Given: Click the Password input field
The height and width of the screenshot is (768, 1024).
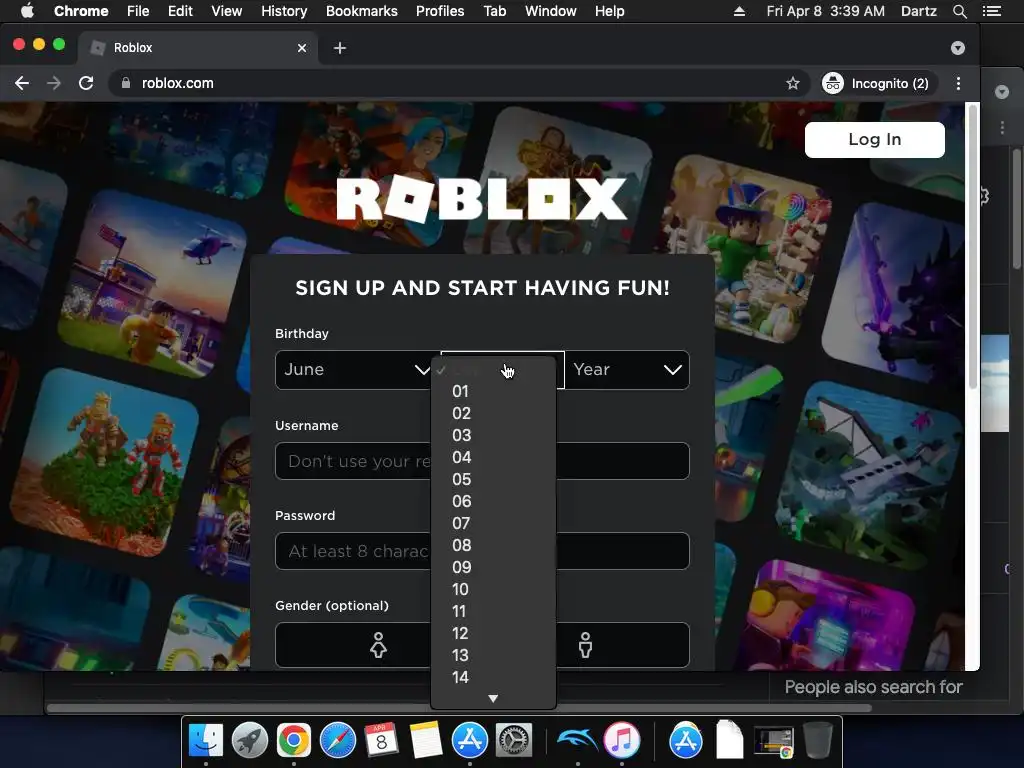Looking at the screenshot, I should pyautogui.click(x=482, y=551).
